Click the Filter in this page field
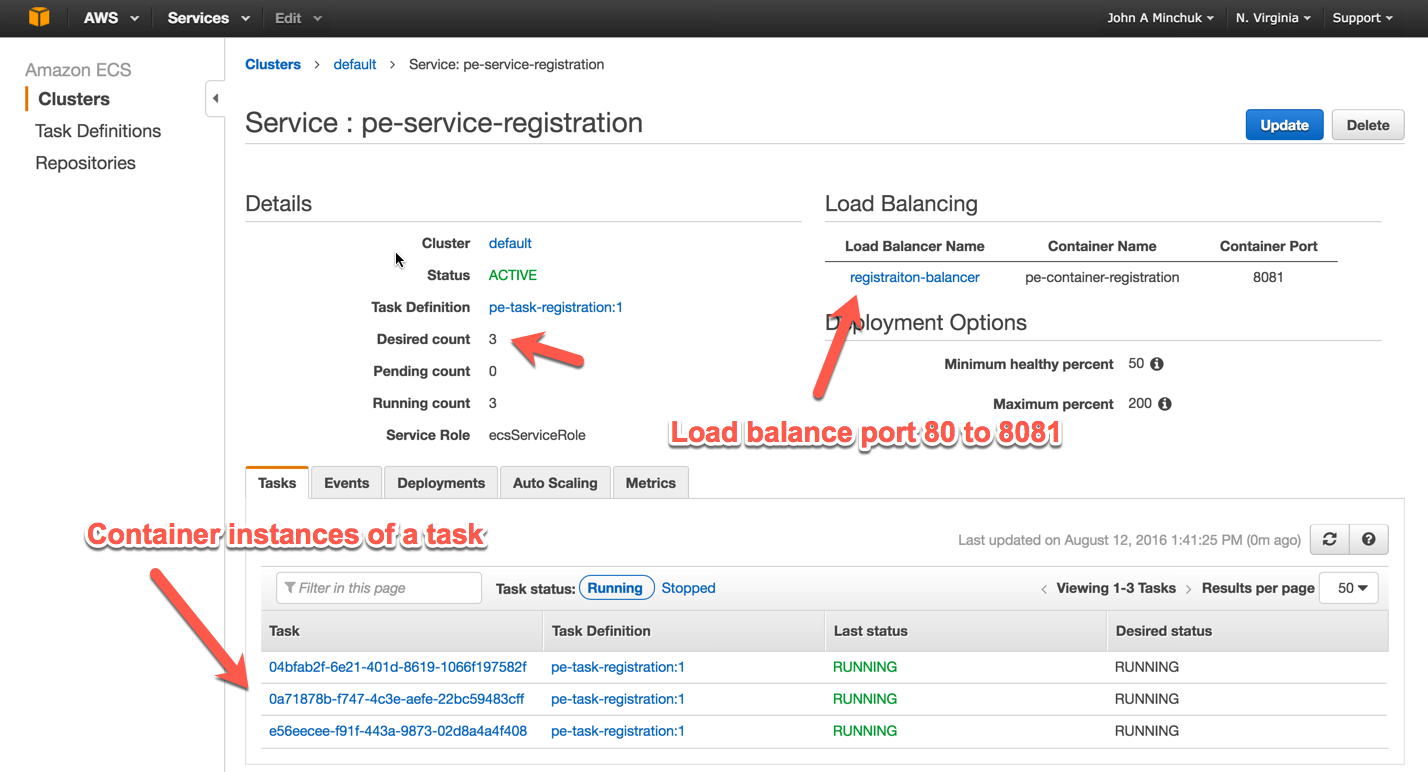Viewport: 1428px width, 772px height. (x=379, y=588)
